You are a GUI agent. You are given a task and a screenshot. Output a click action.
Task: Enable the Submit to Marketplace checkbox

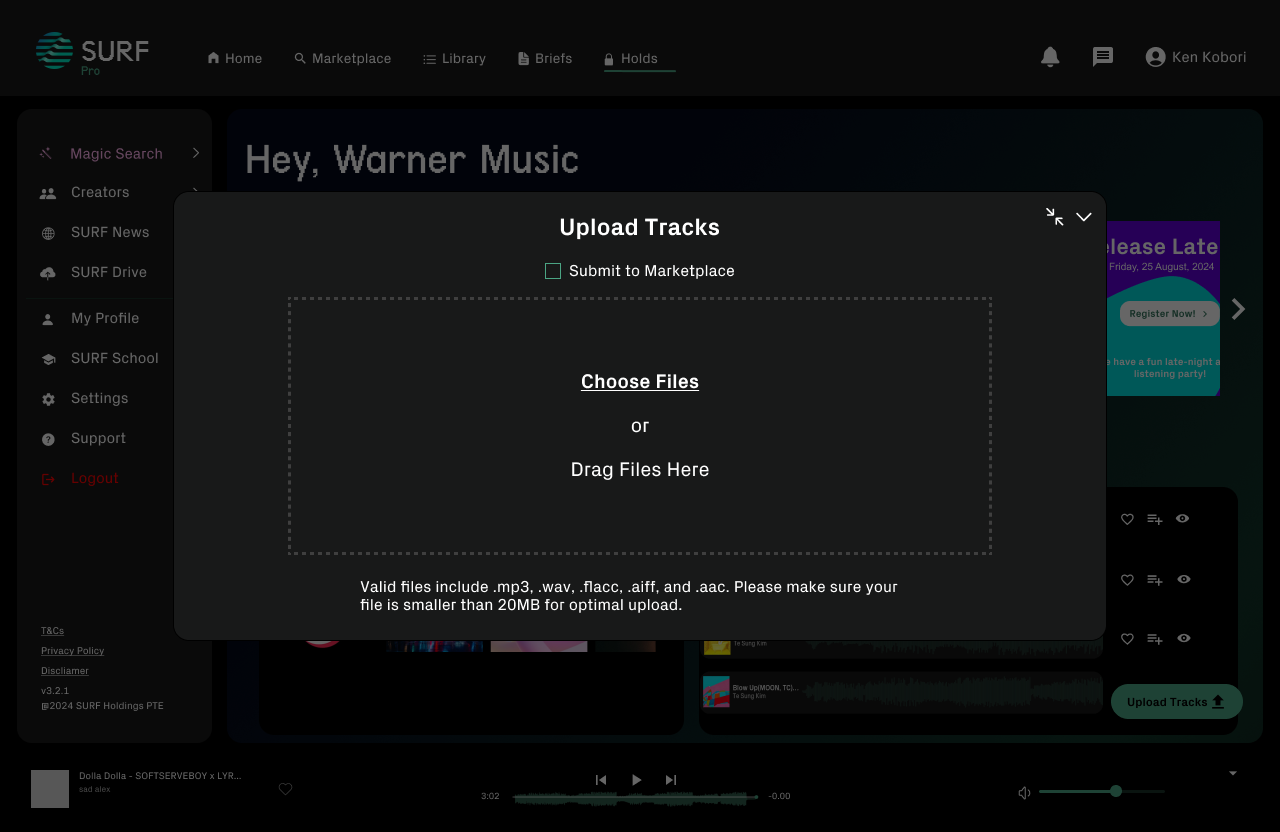[553, 271]
